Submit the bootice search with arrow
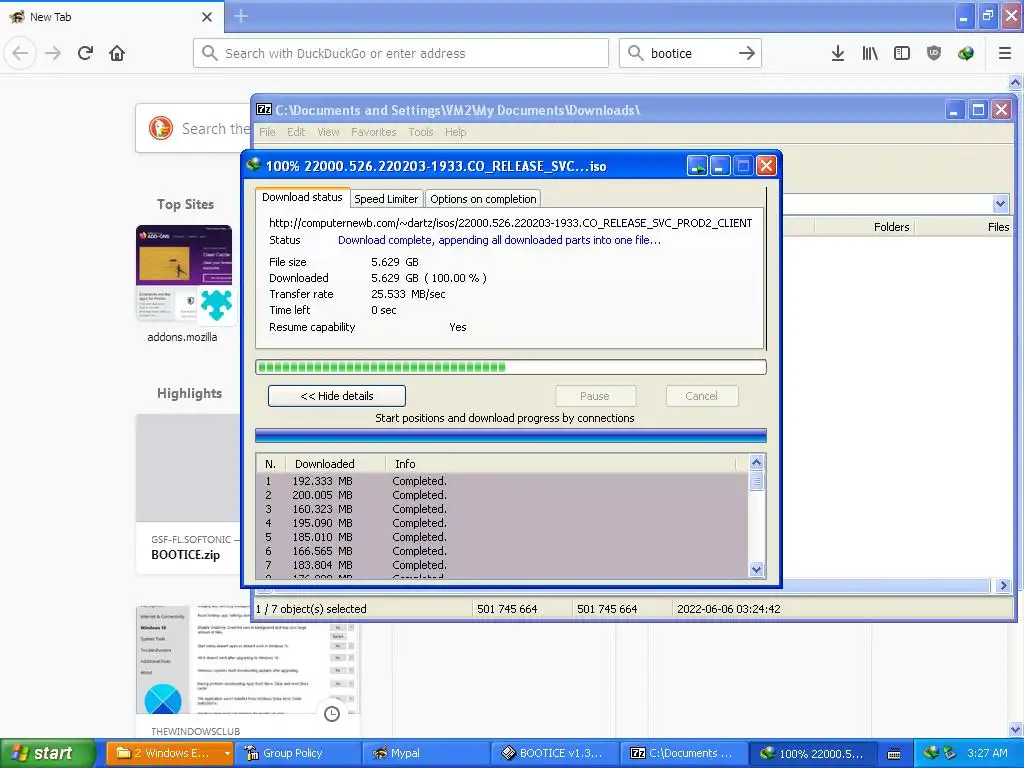The width and height of the screenshot is (1024, 768). [x=746, y=54]
